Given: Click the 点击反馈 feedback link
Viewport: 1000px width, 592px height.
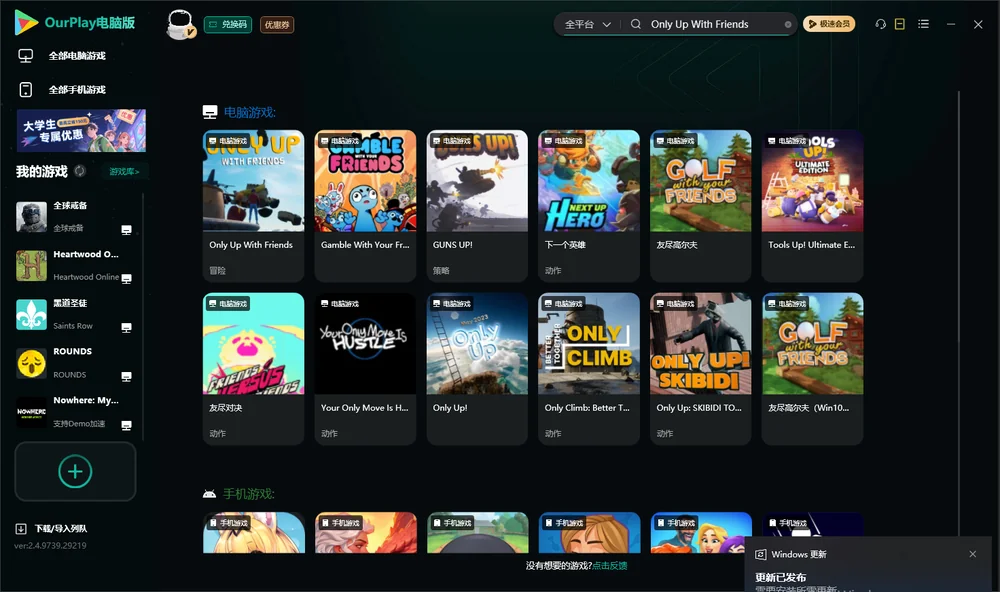Looking at the screenshot, I should [610, 565].
